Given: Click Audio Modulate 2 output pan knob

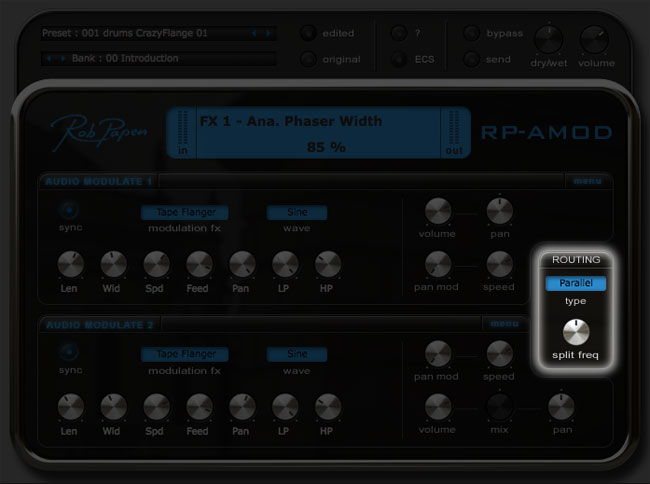Looking at the screenshot, I should (x=561, y=407).
